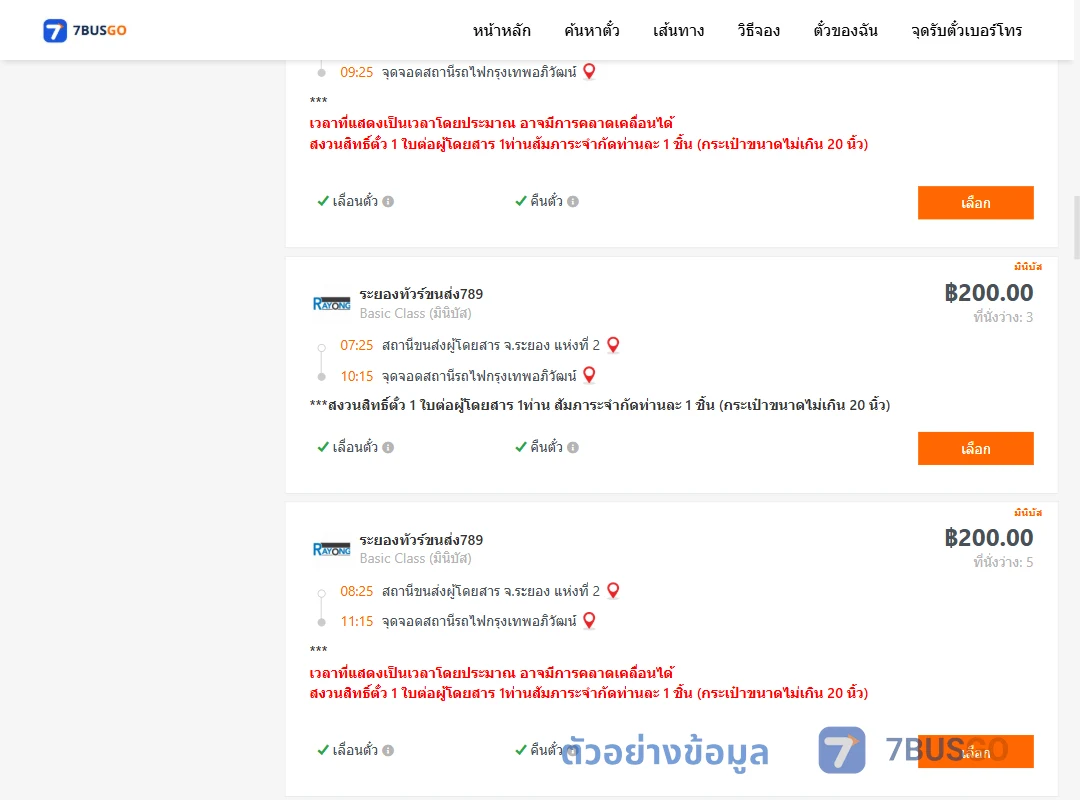Image resolution: width=1080 pixels, height=800 pixels.
Task: Open map pin for 11:15 arrival stop
Action: tap(589, 620)
